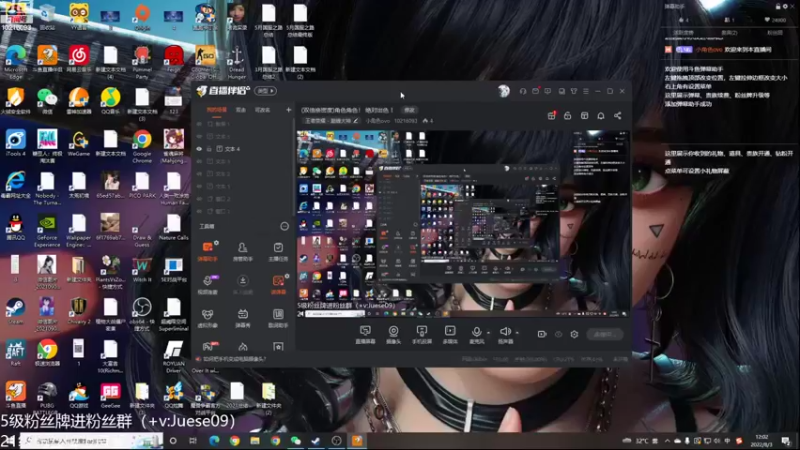
Task: Click the 修改 button next to stream title
Action: pyautogui.click(x=409, y=110)
